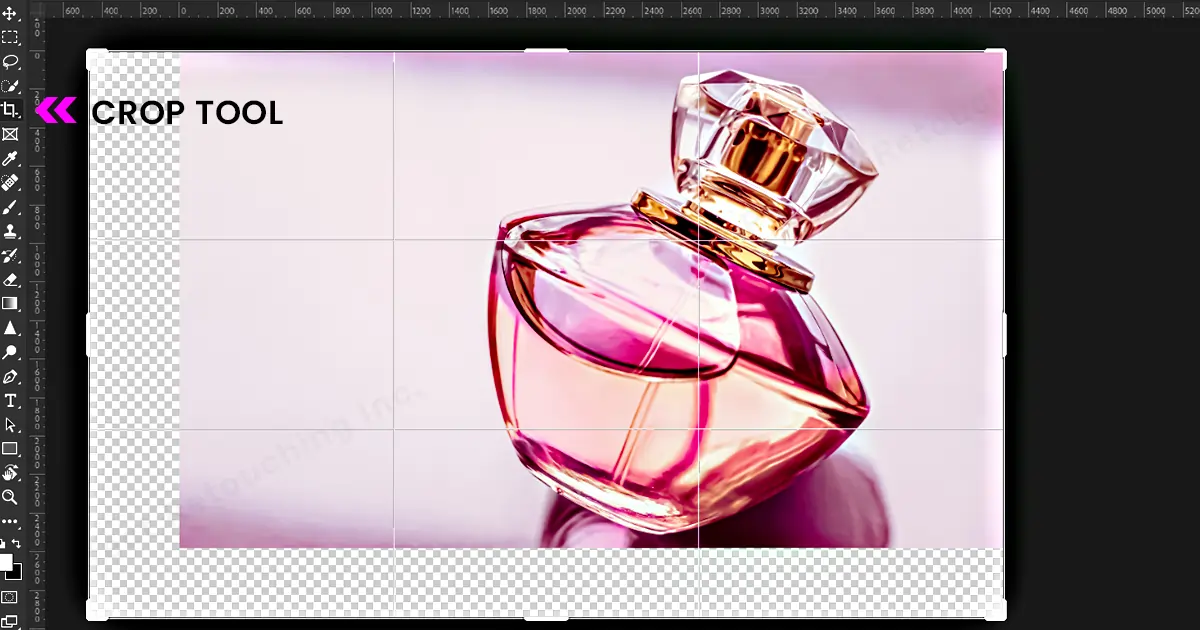Choose the Gradient tool
This screenshot has height=630, width=1200.
(10, 303)
